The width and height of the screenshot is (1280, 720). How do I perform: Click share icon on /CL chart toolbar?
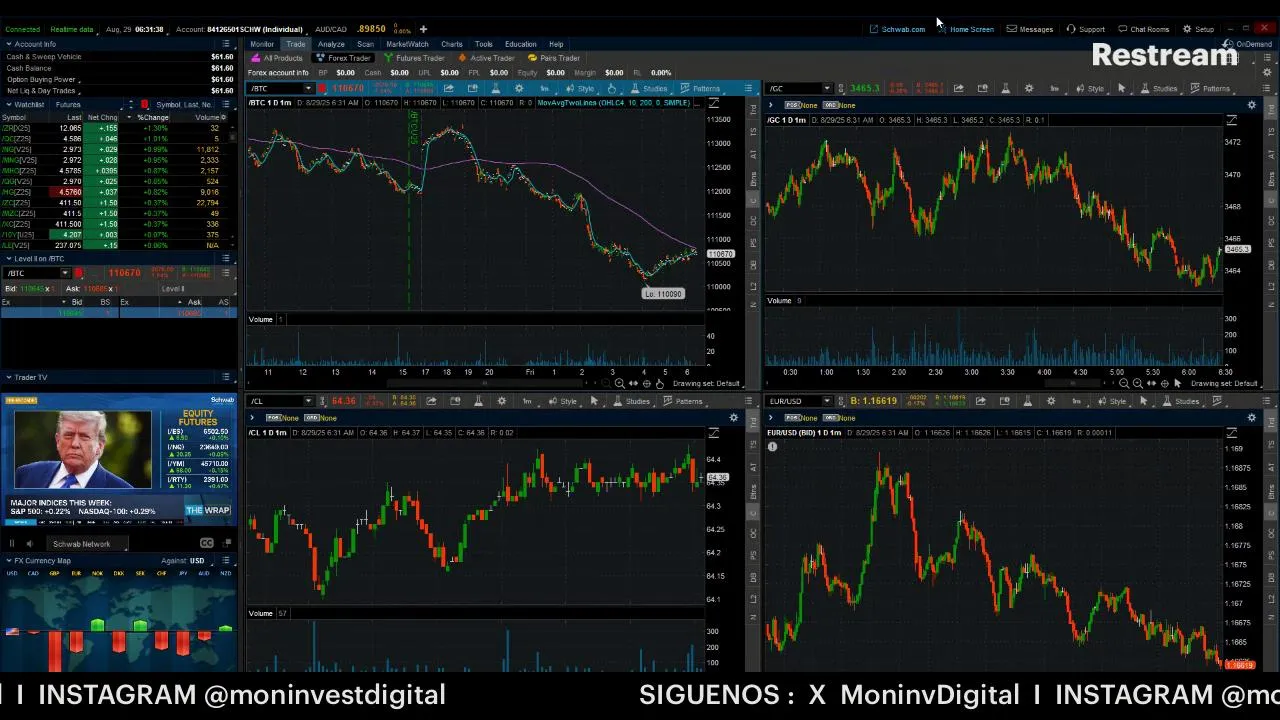[x=431, y=401]
